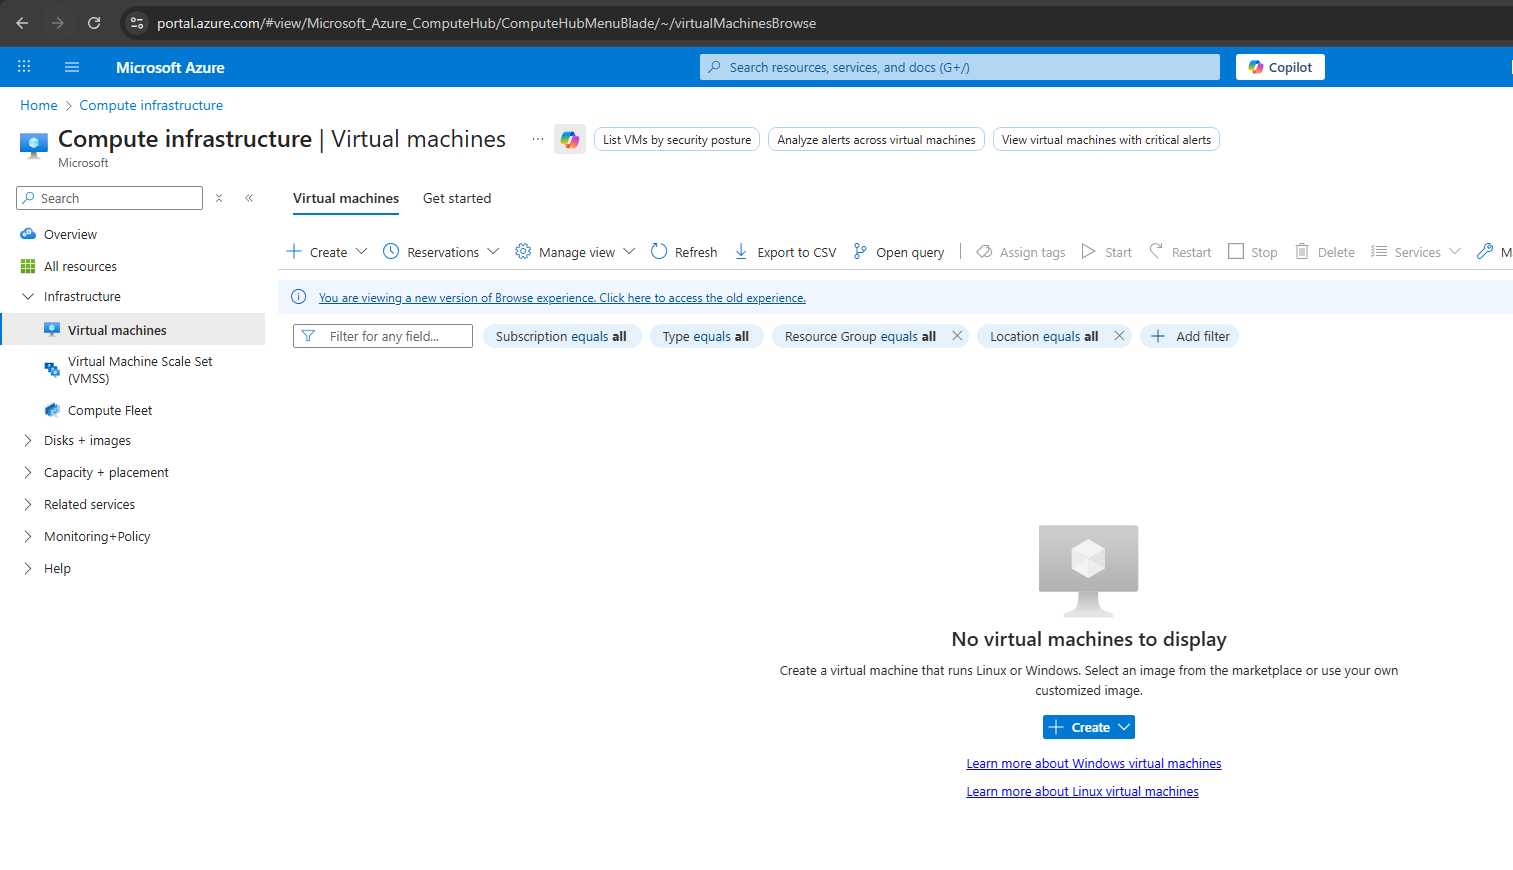Clear the sidebar search with X icon
This screenshot has height=870, width=1513.
[219, 198]
